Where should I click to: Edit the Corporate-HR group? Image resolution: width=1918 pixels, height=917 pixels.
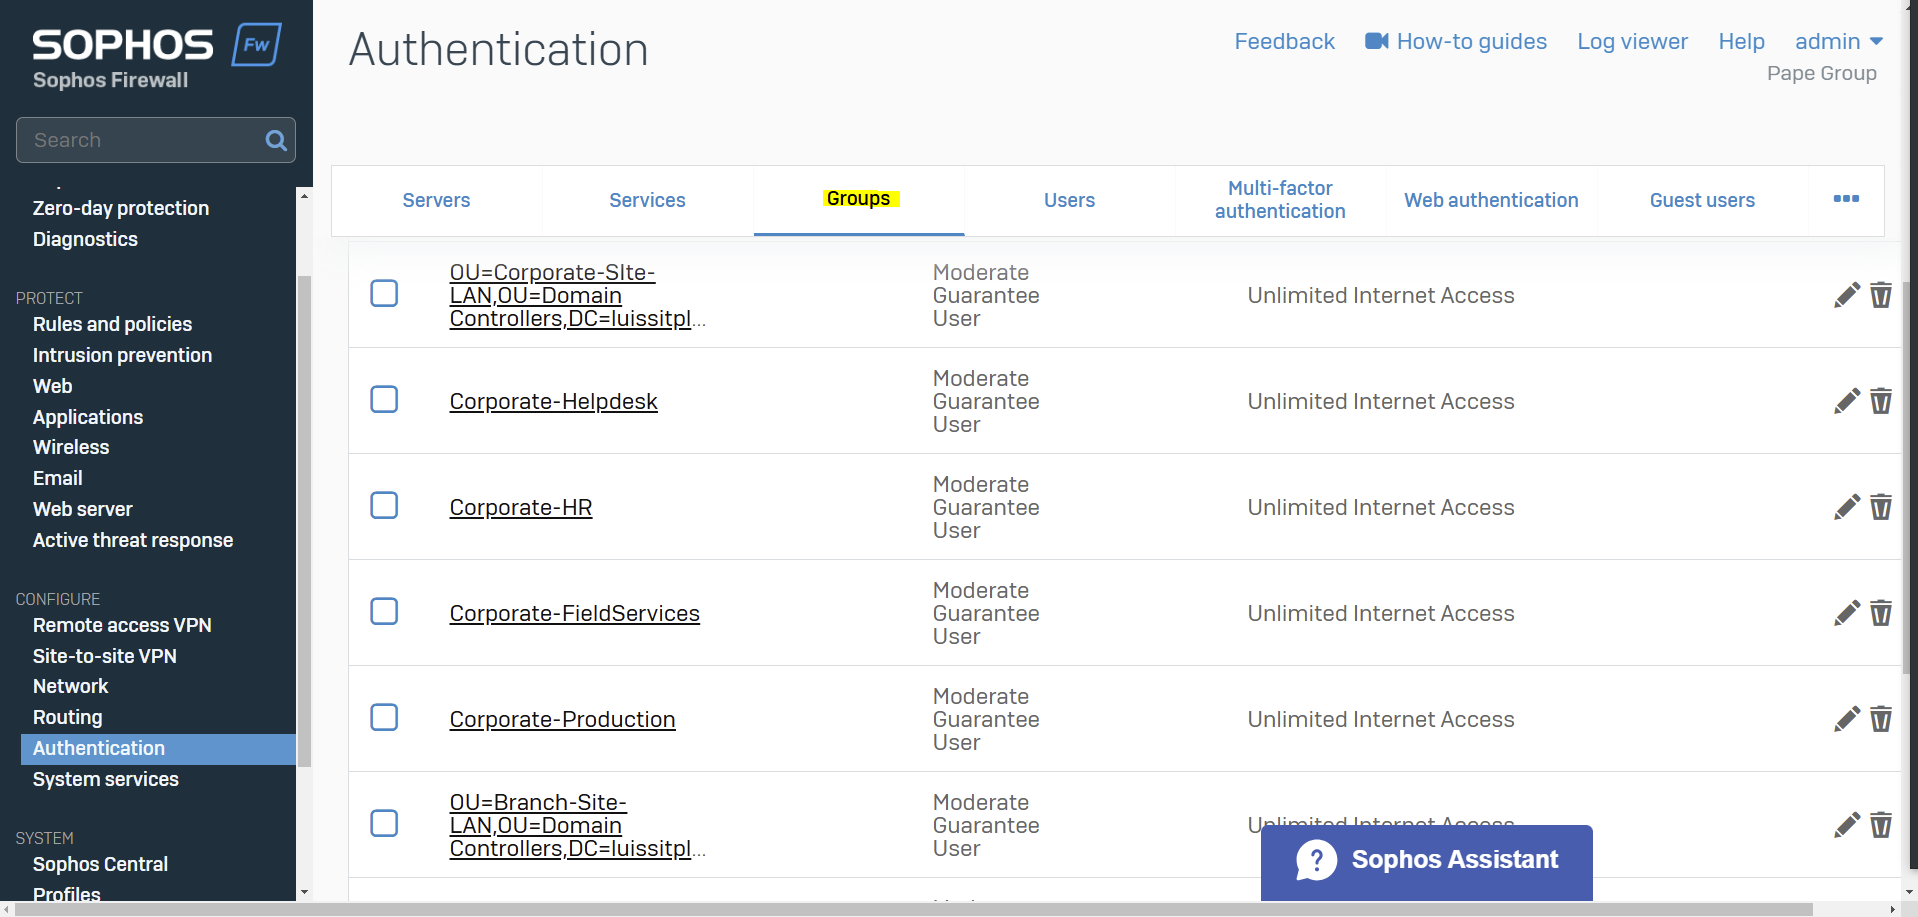point(1847,507)
